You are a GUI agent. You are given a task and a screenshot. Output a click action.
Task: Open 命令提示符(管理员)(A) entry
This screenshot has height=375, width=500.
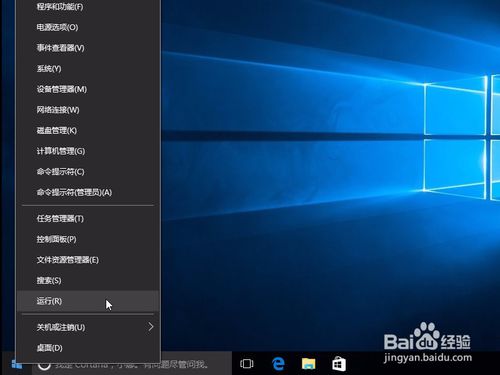88,192
